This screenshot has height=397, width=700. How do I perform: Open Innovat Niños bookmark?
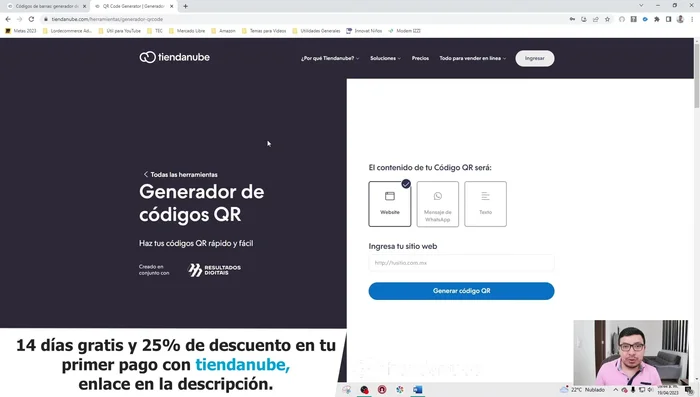364,31
